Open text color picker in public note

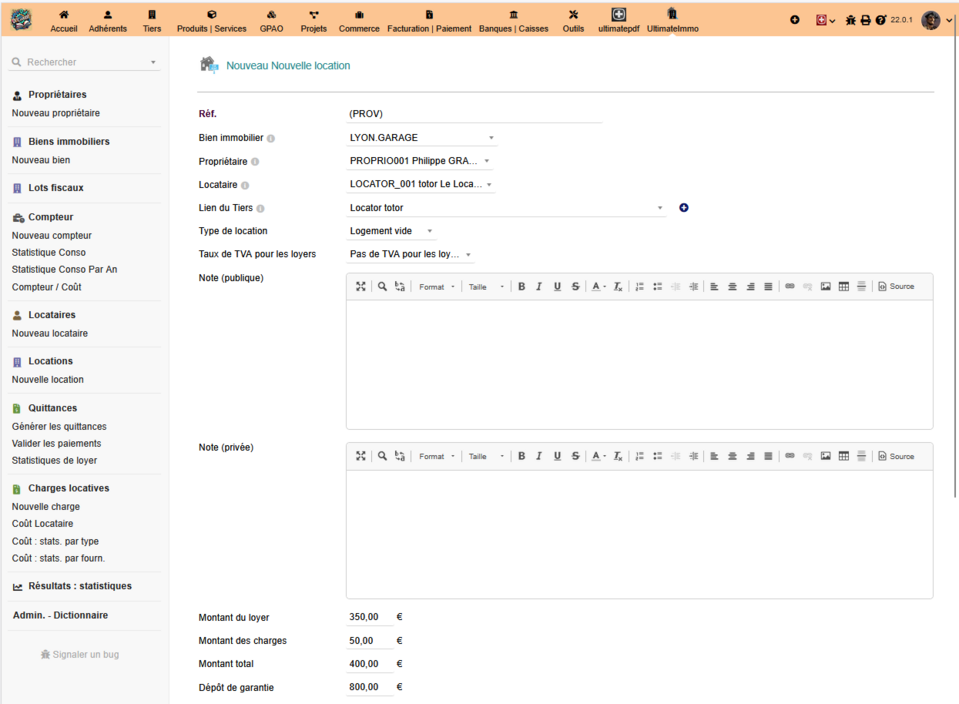click(598, 287)
